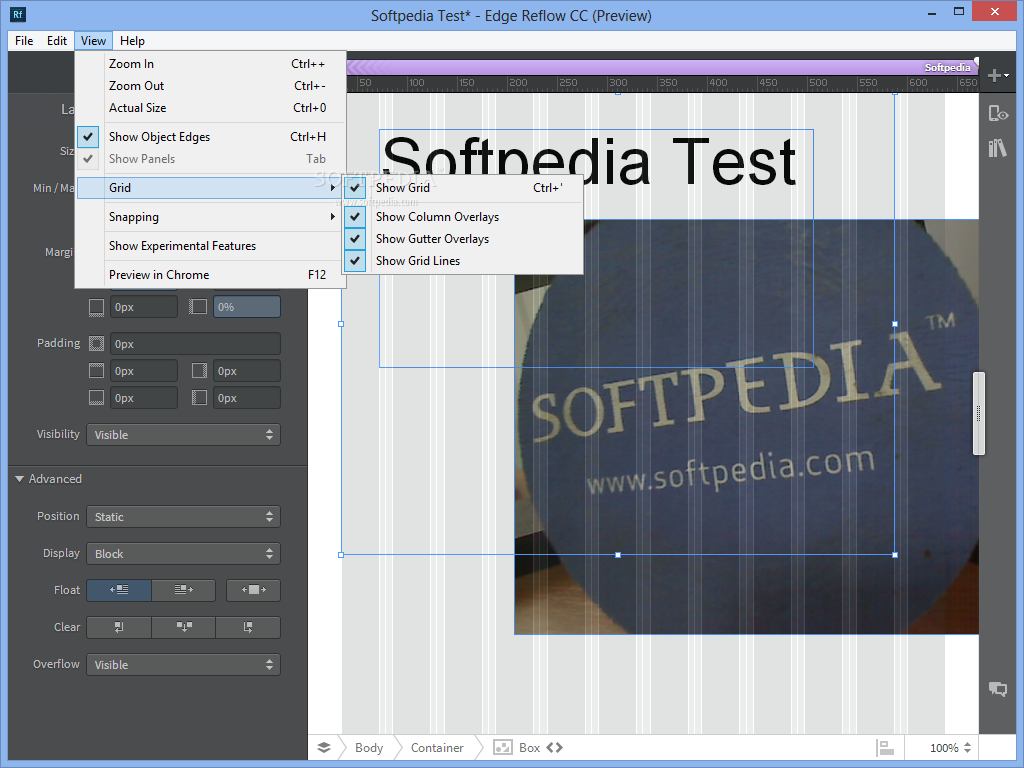The image size is (1024, 768).
Task: Open the Edit menu
Action: 57,40
